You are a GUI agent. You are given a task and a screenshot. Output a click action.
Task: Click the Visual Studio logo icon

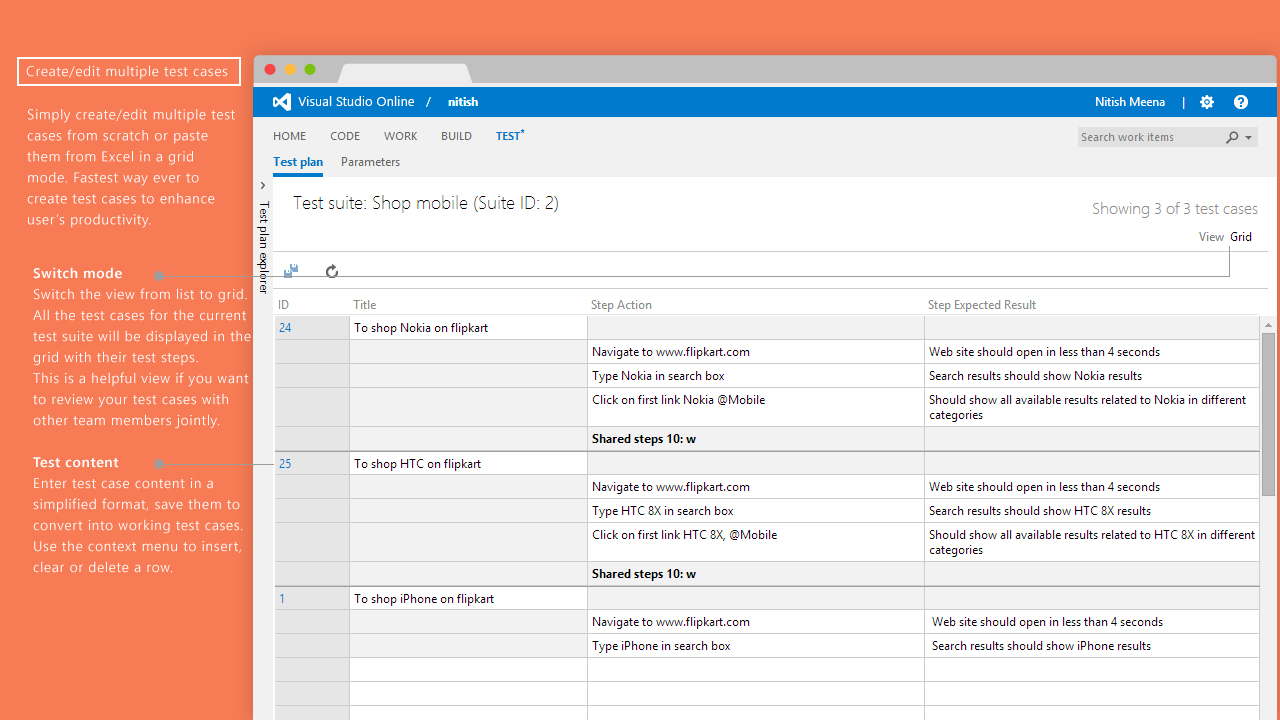click(282, 102)
